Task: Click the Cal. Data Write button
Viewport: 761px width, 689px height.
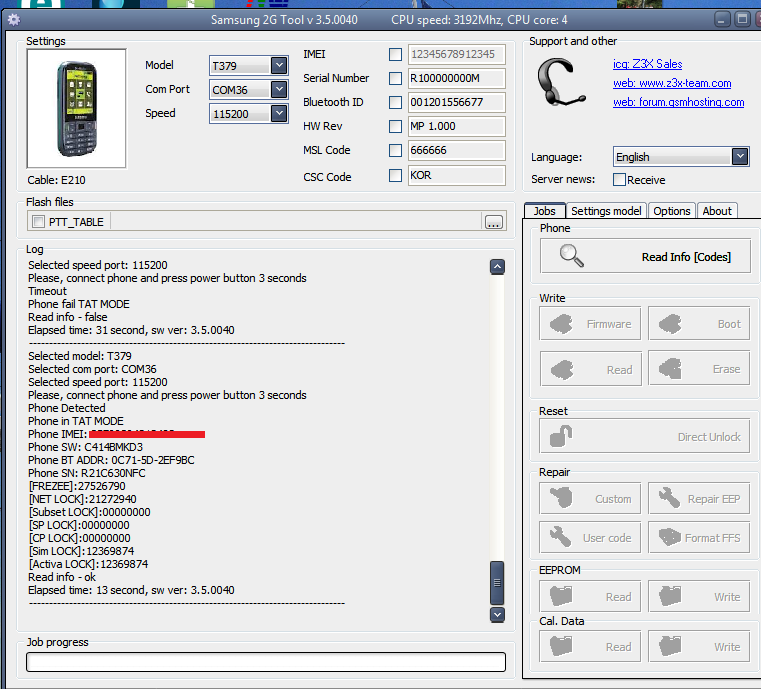Action: click(699, 646)
